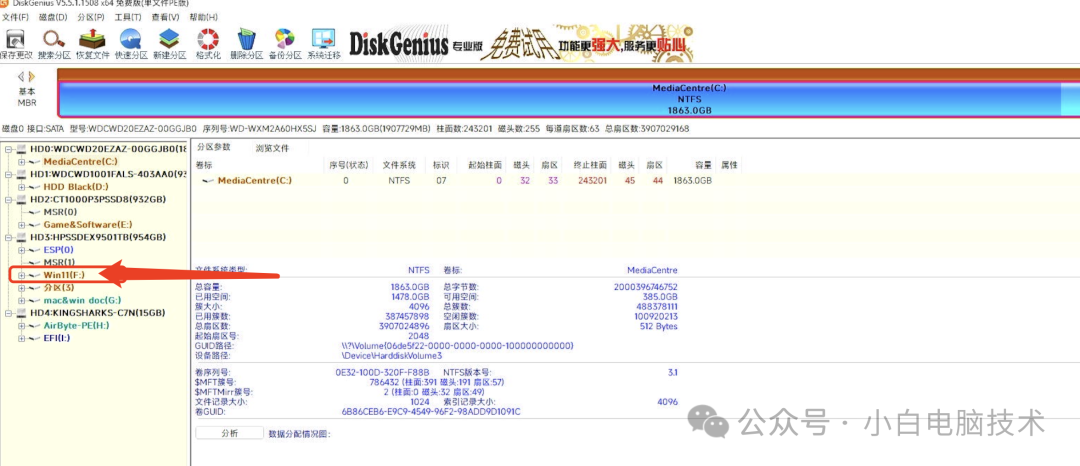The image size is (1080, 466).
Task: Click volume icon beside MediaCentre(C:) in partition table
Action: click(x=207, y=181)
